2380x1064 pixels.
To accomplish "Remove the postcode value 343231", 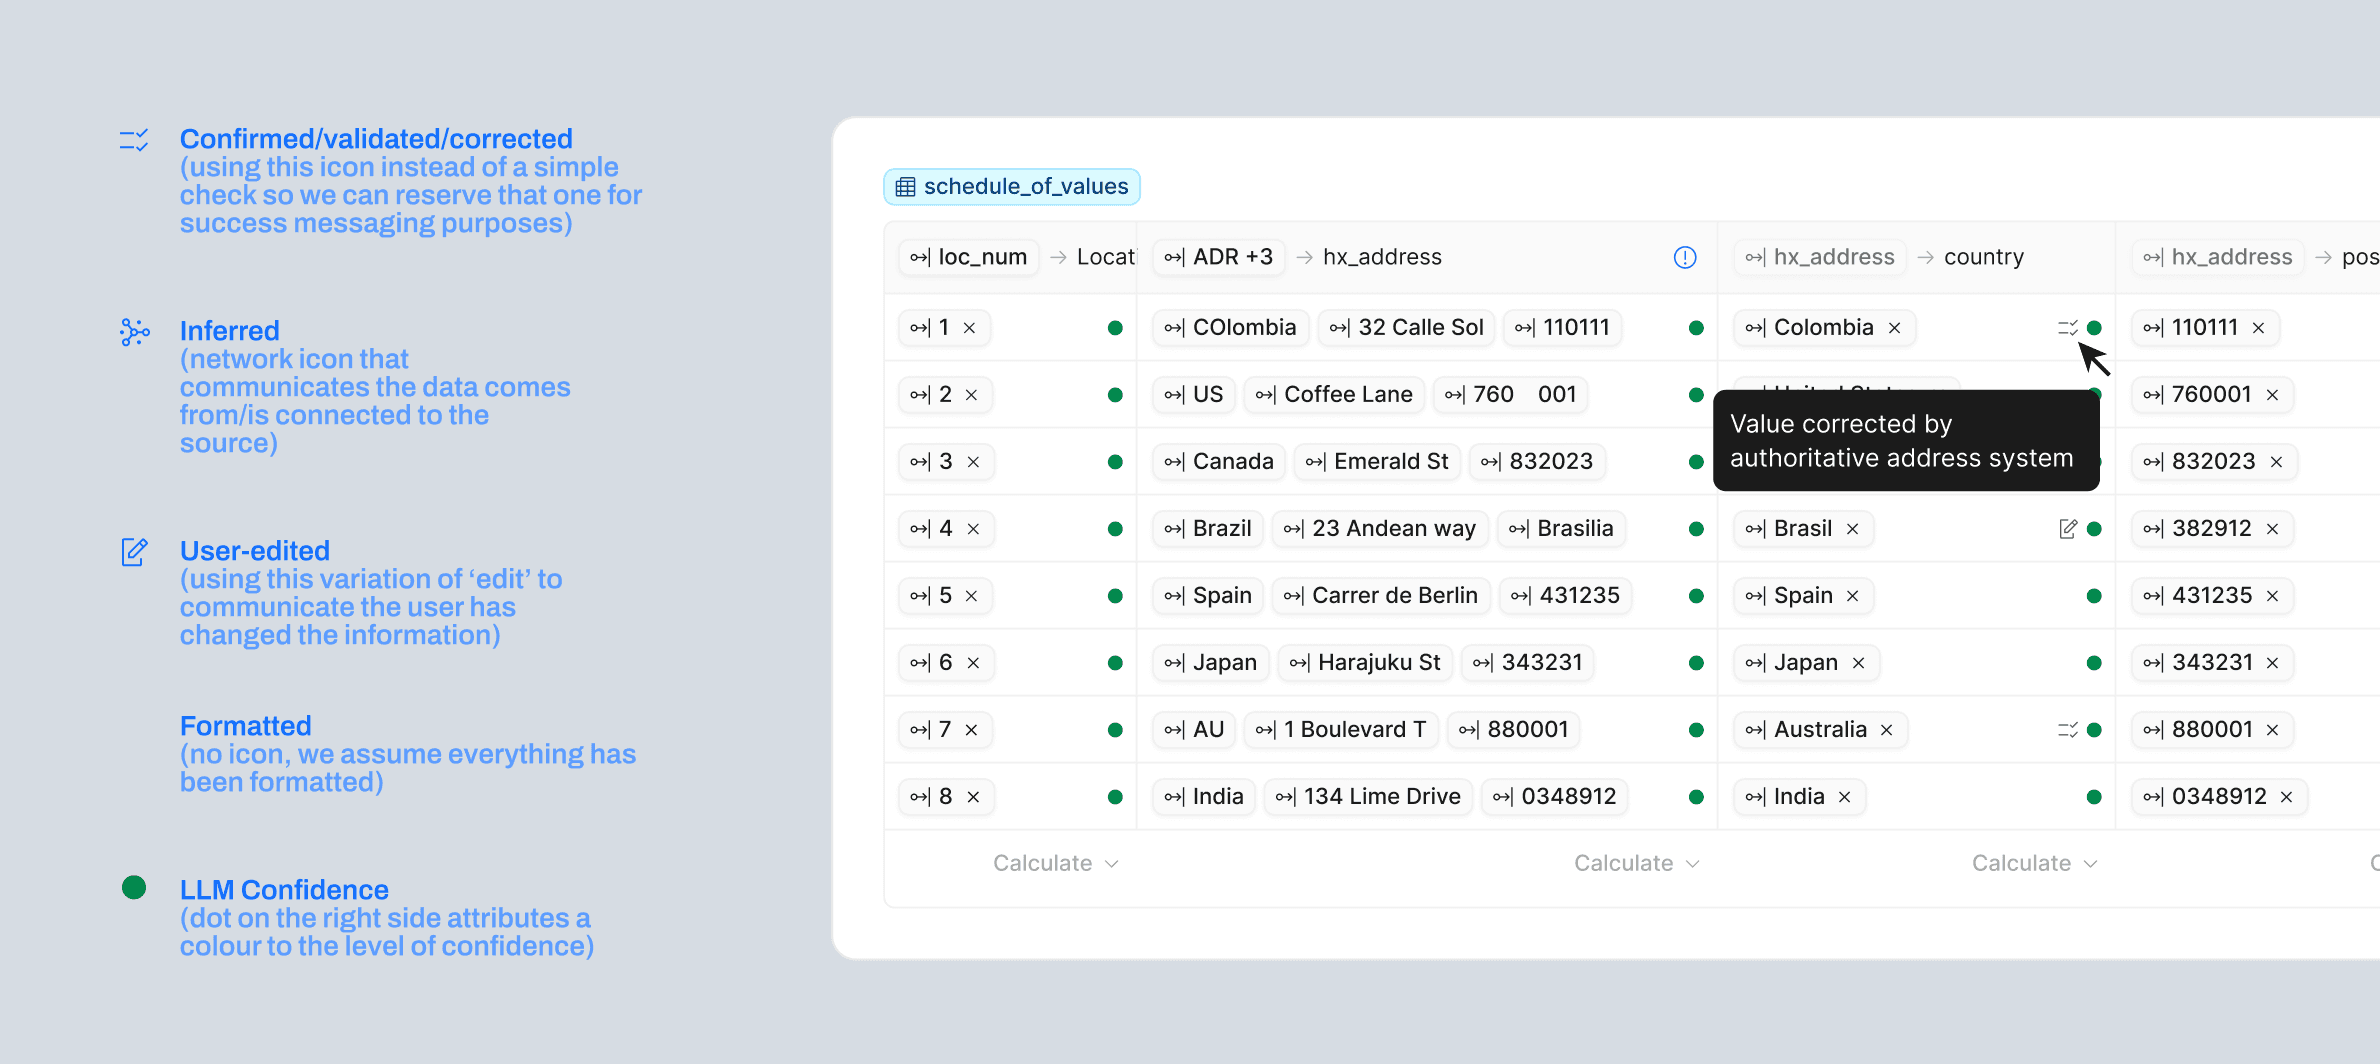I will click(2272, 663).
